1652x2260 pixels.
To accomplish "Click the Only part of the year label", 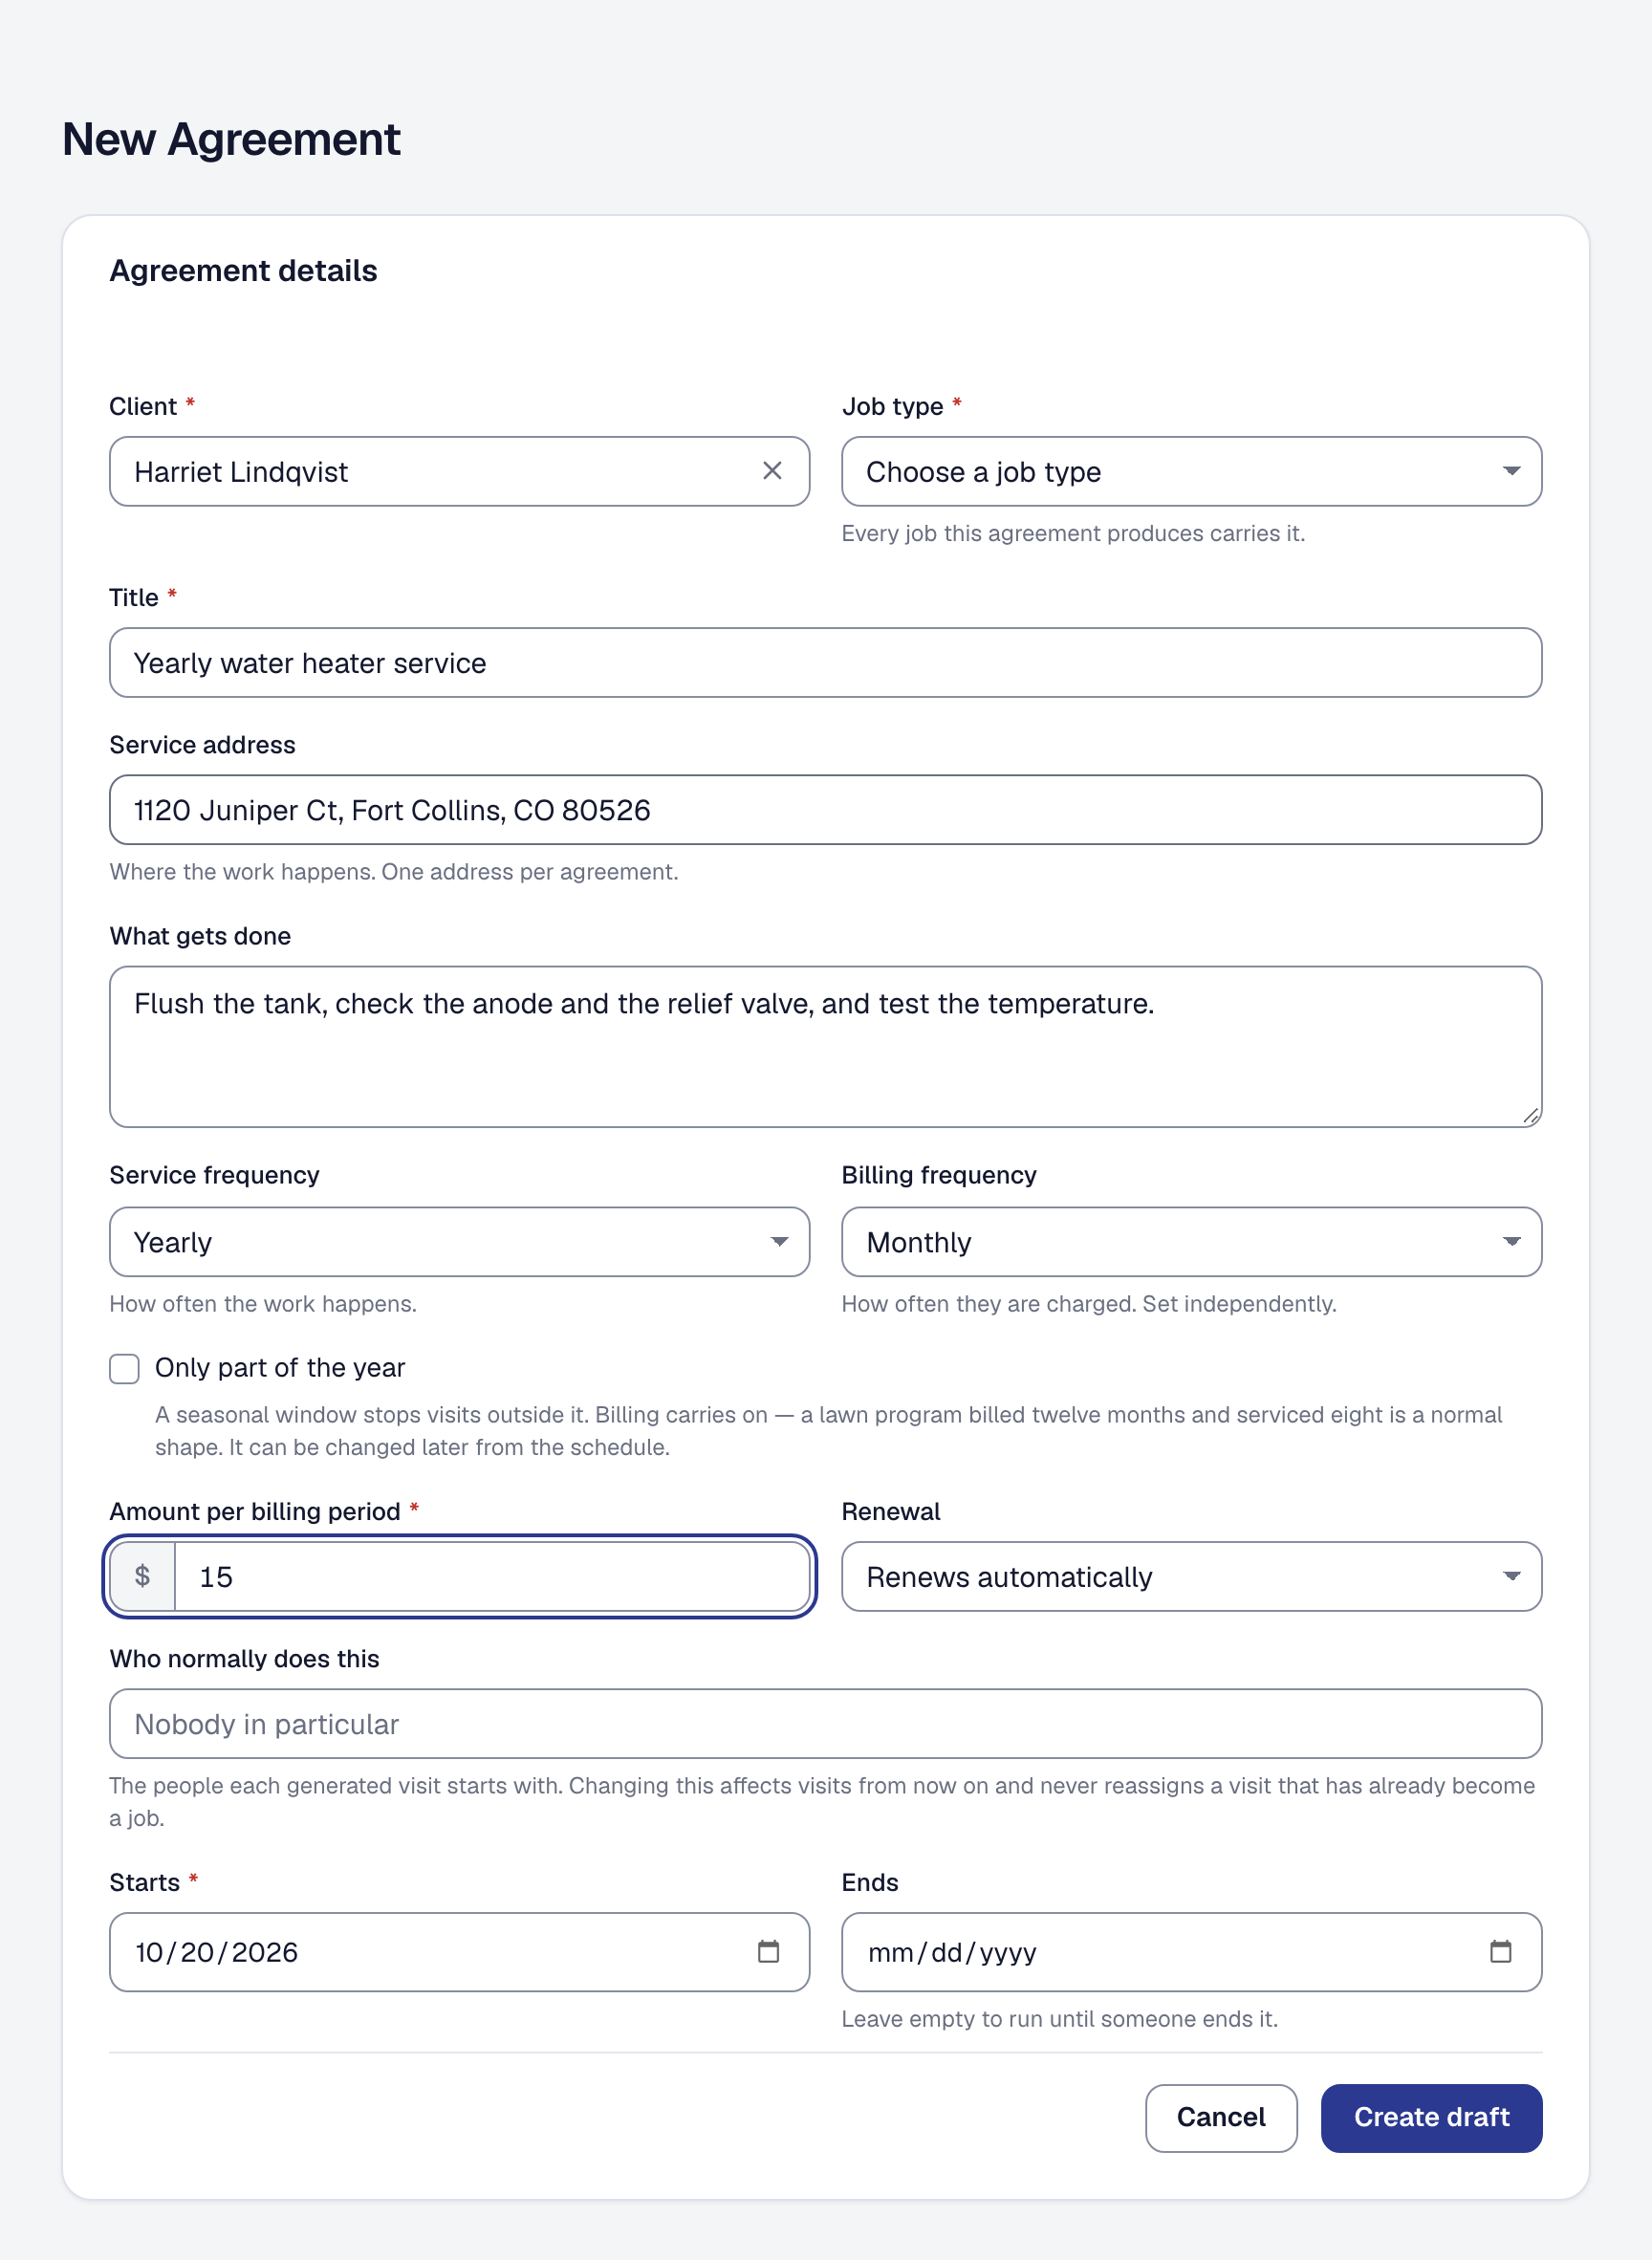I will pyautogui.click(x=280, y=1367).
